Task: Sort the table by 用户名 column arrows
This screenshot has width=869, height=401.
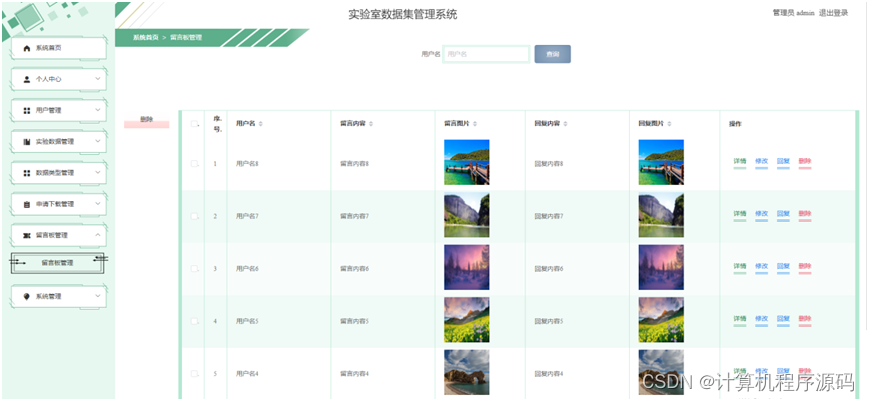Action: [260, 124]
